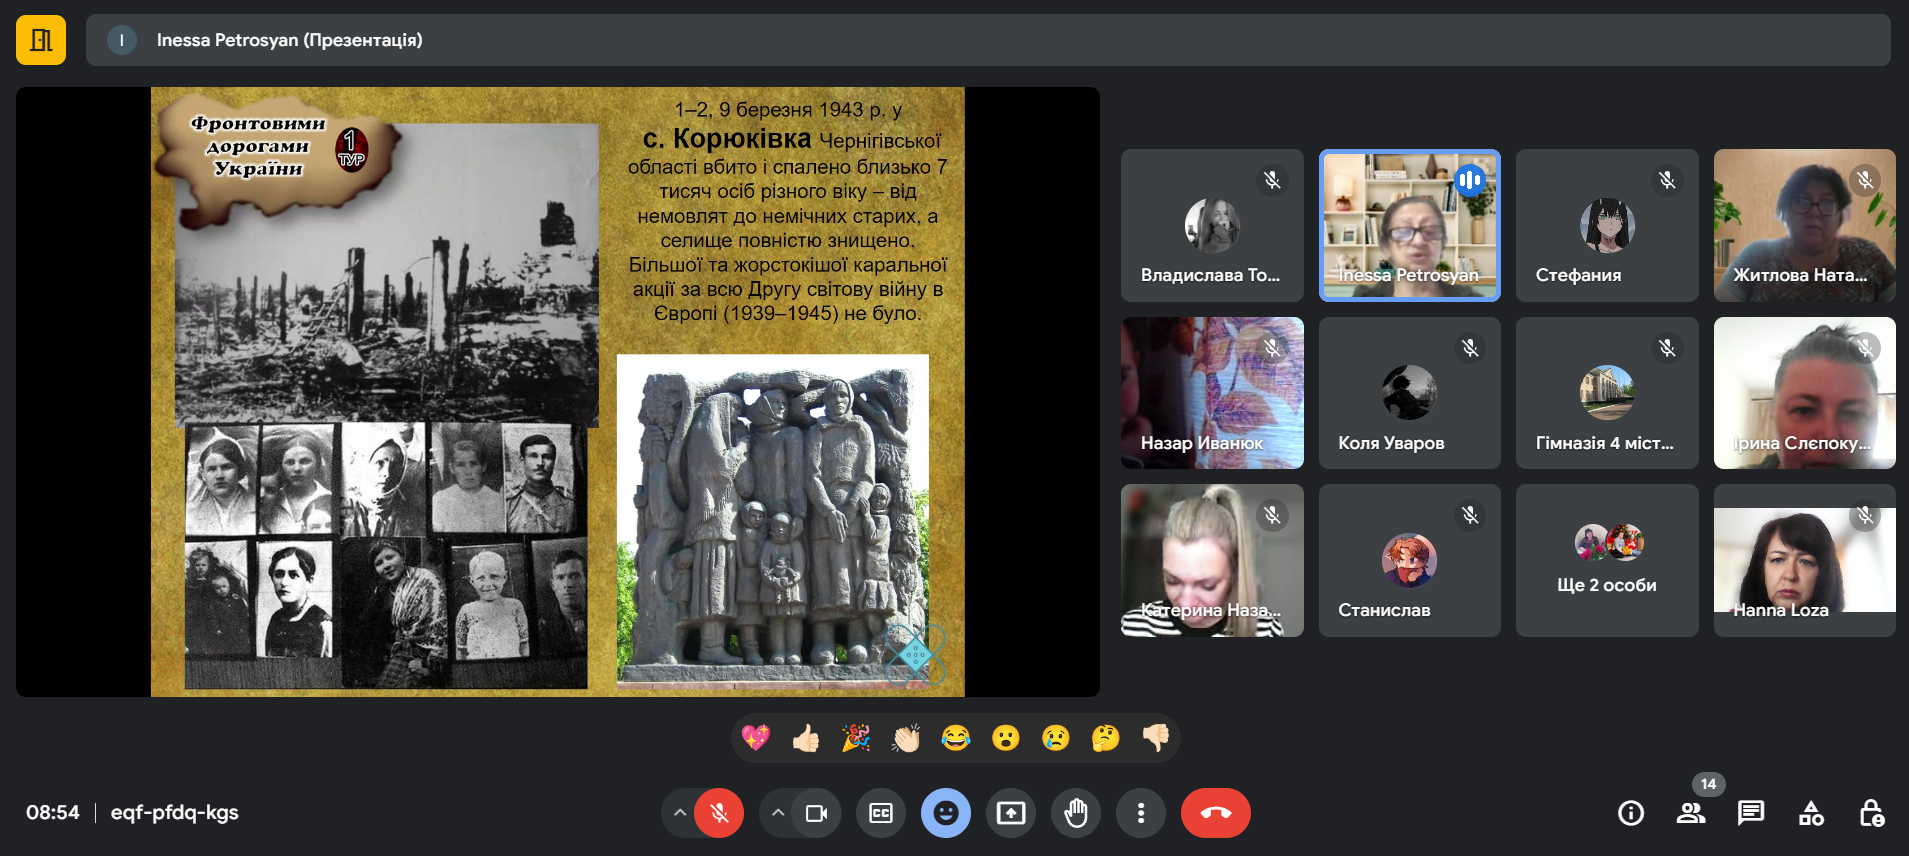This screenshot has width=1909, height=856.
Task: Open the activities shapes icon
Action: coord(1811,813)
